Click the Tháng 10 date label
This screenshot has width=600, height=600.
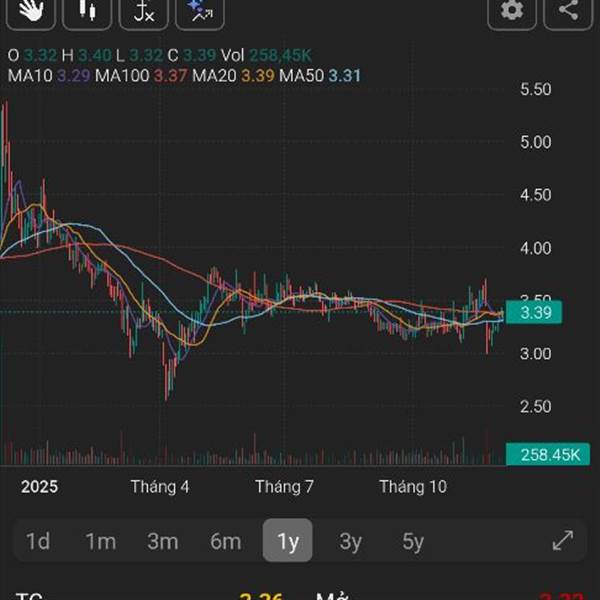(413, 487)
